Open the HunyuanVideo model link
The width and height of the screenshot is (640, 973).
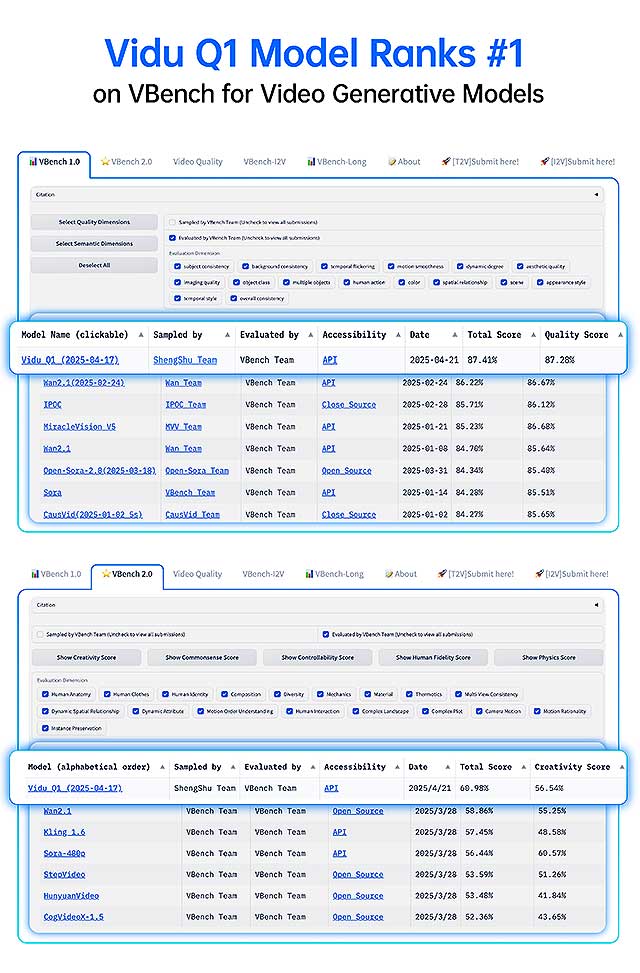point(71,896)
